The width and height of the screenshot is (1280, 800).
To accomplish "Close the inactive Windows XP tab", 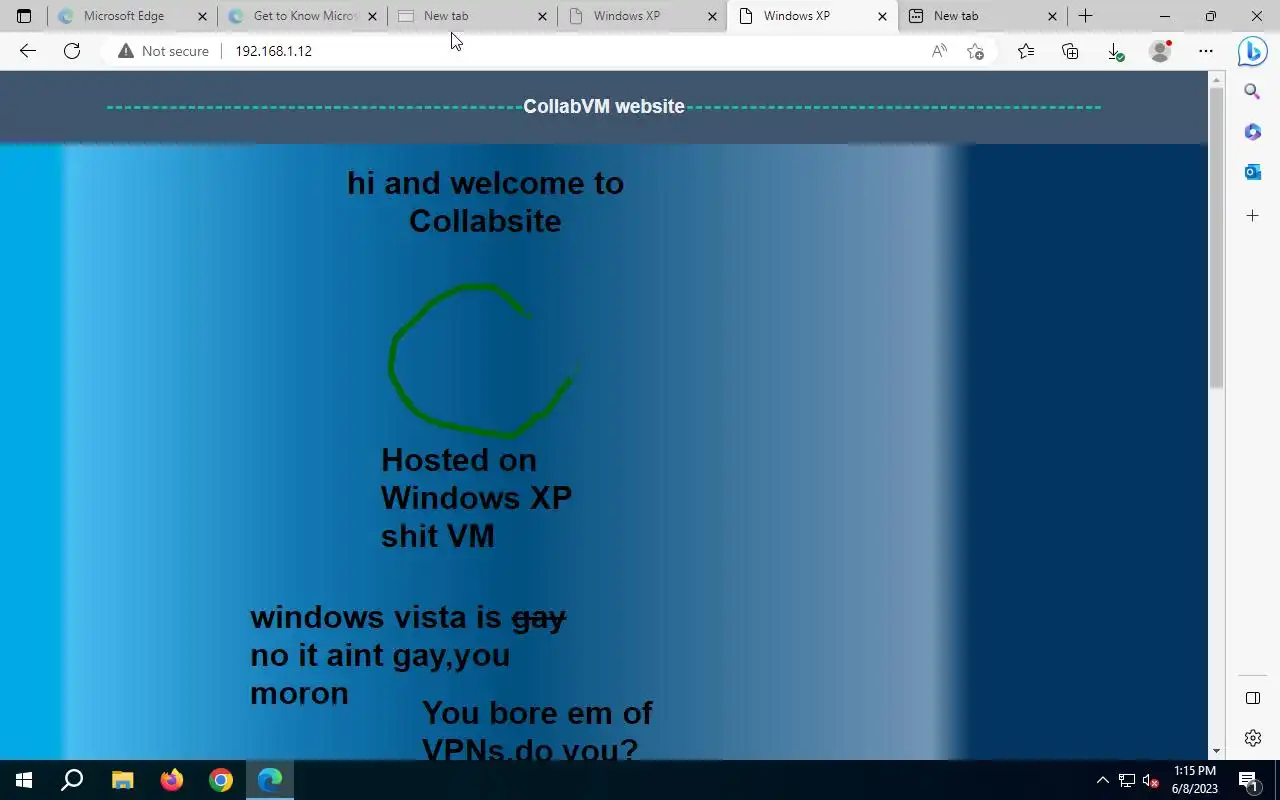I will pyautogui.click(x=712, y=16).
